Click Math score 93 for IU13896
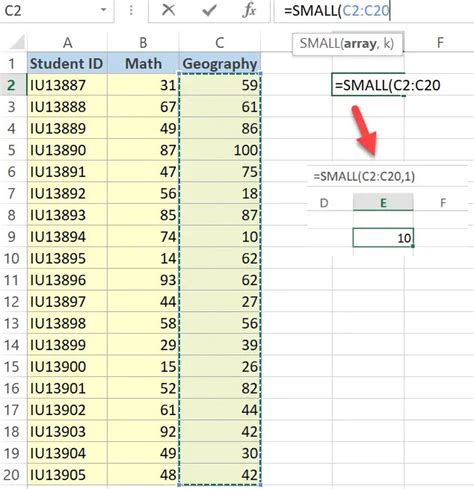 143,280
